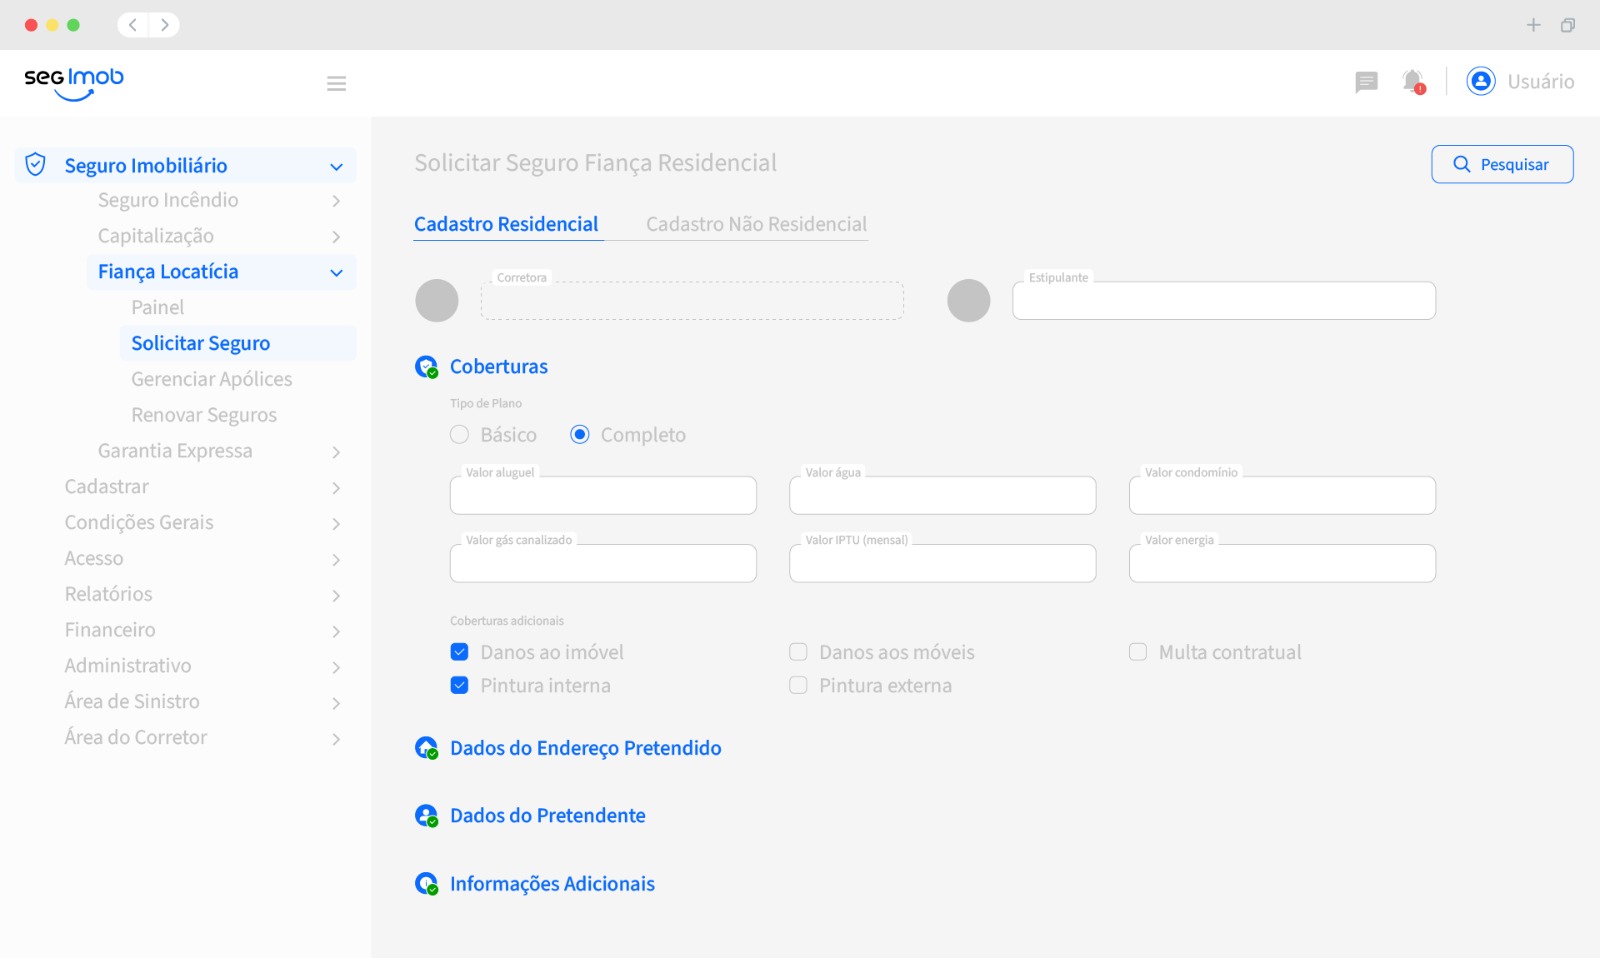Enable the Multa contratual checkbox
The image size is (1600, 958).
(1138, 652)
